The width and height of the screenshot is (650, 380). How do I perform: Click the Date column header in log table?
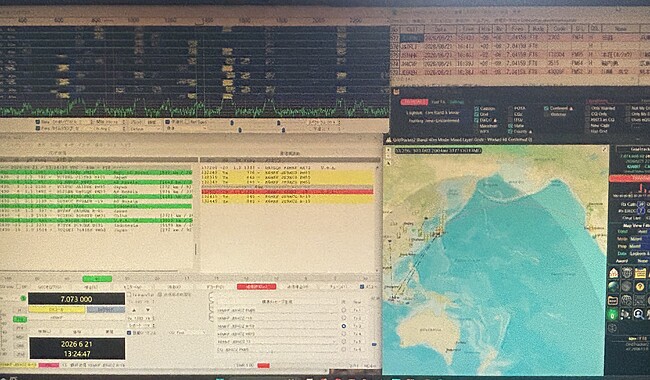click(x=441, y=29)
